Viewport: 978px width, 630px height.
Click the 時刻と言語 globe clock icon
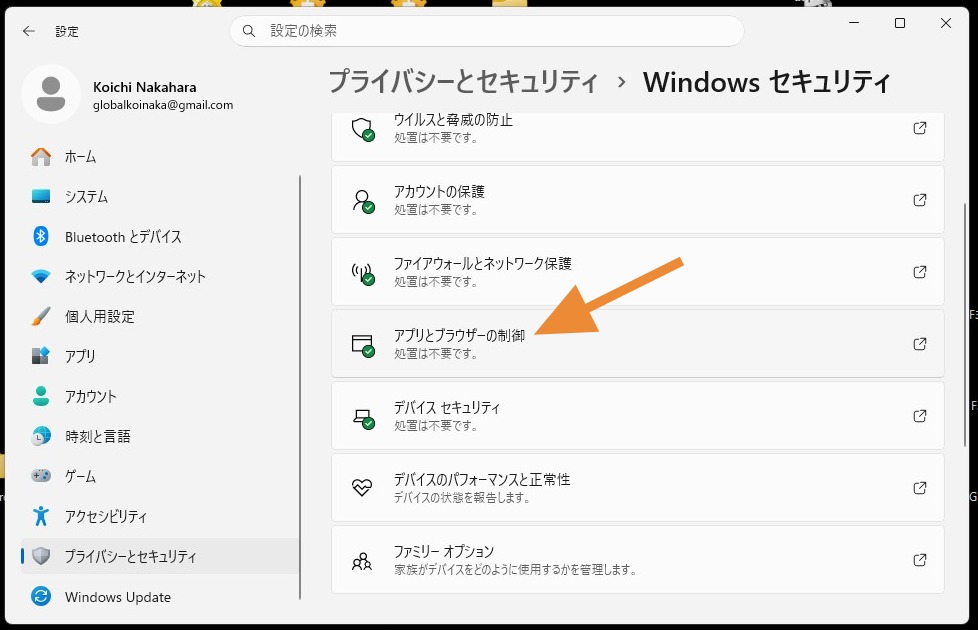tap(41, 436)
